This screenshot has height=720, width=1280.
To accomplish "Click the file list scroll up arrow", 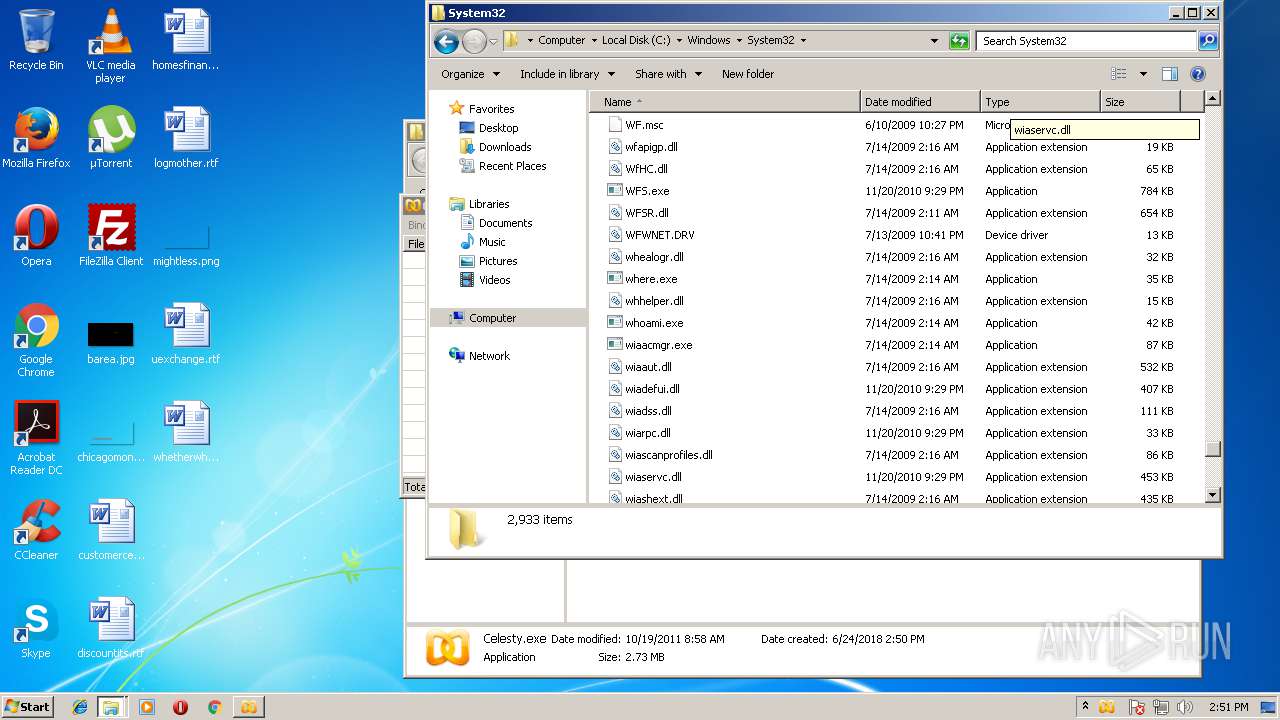I will (1213, 98).
